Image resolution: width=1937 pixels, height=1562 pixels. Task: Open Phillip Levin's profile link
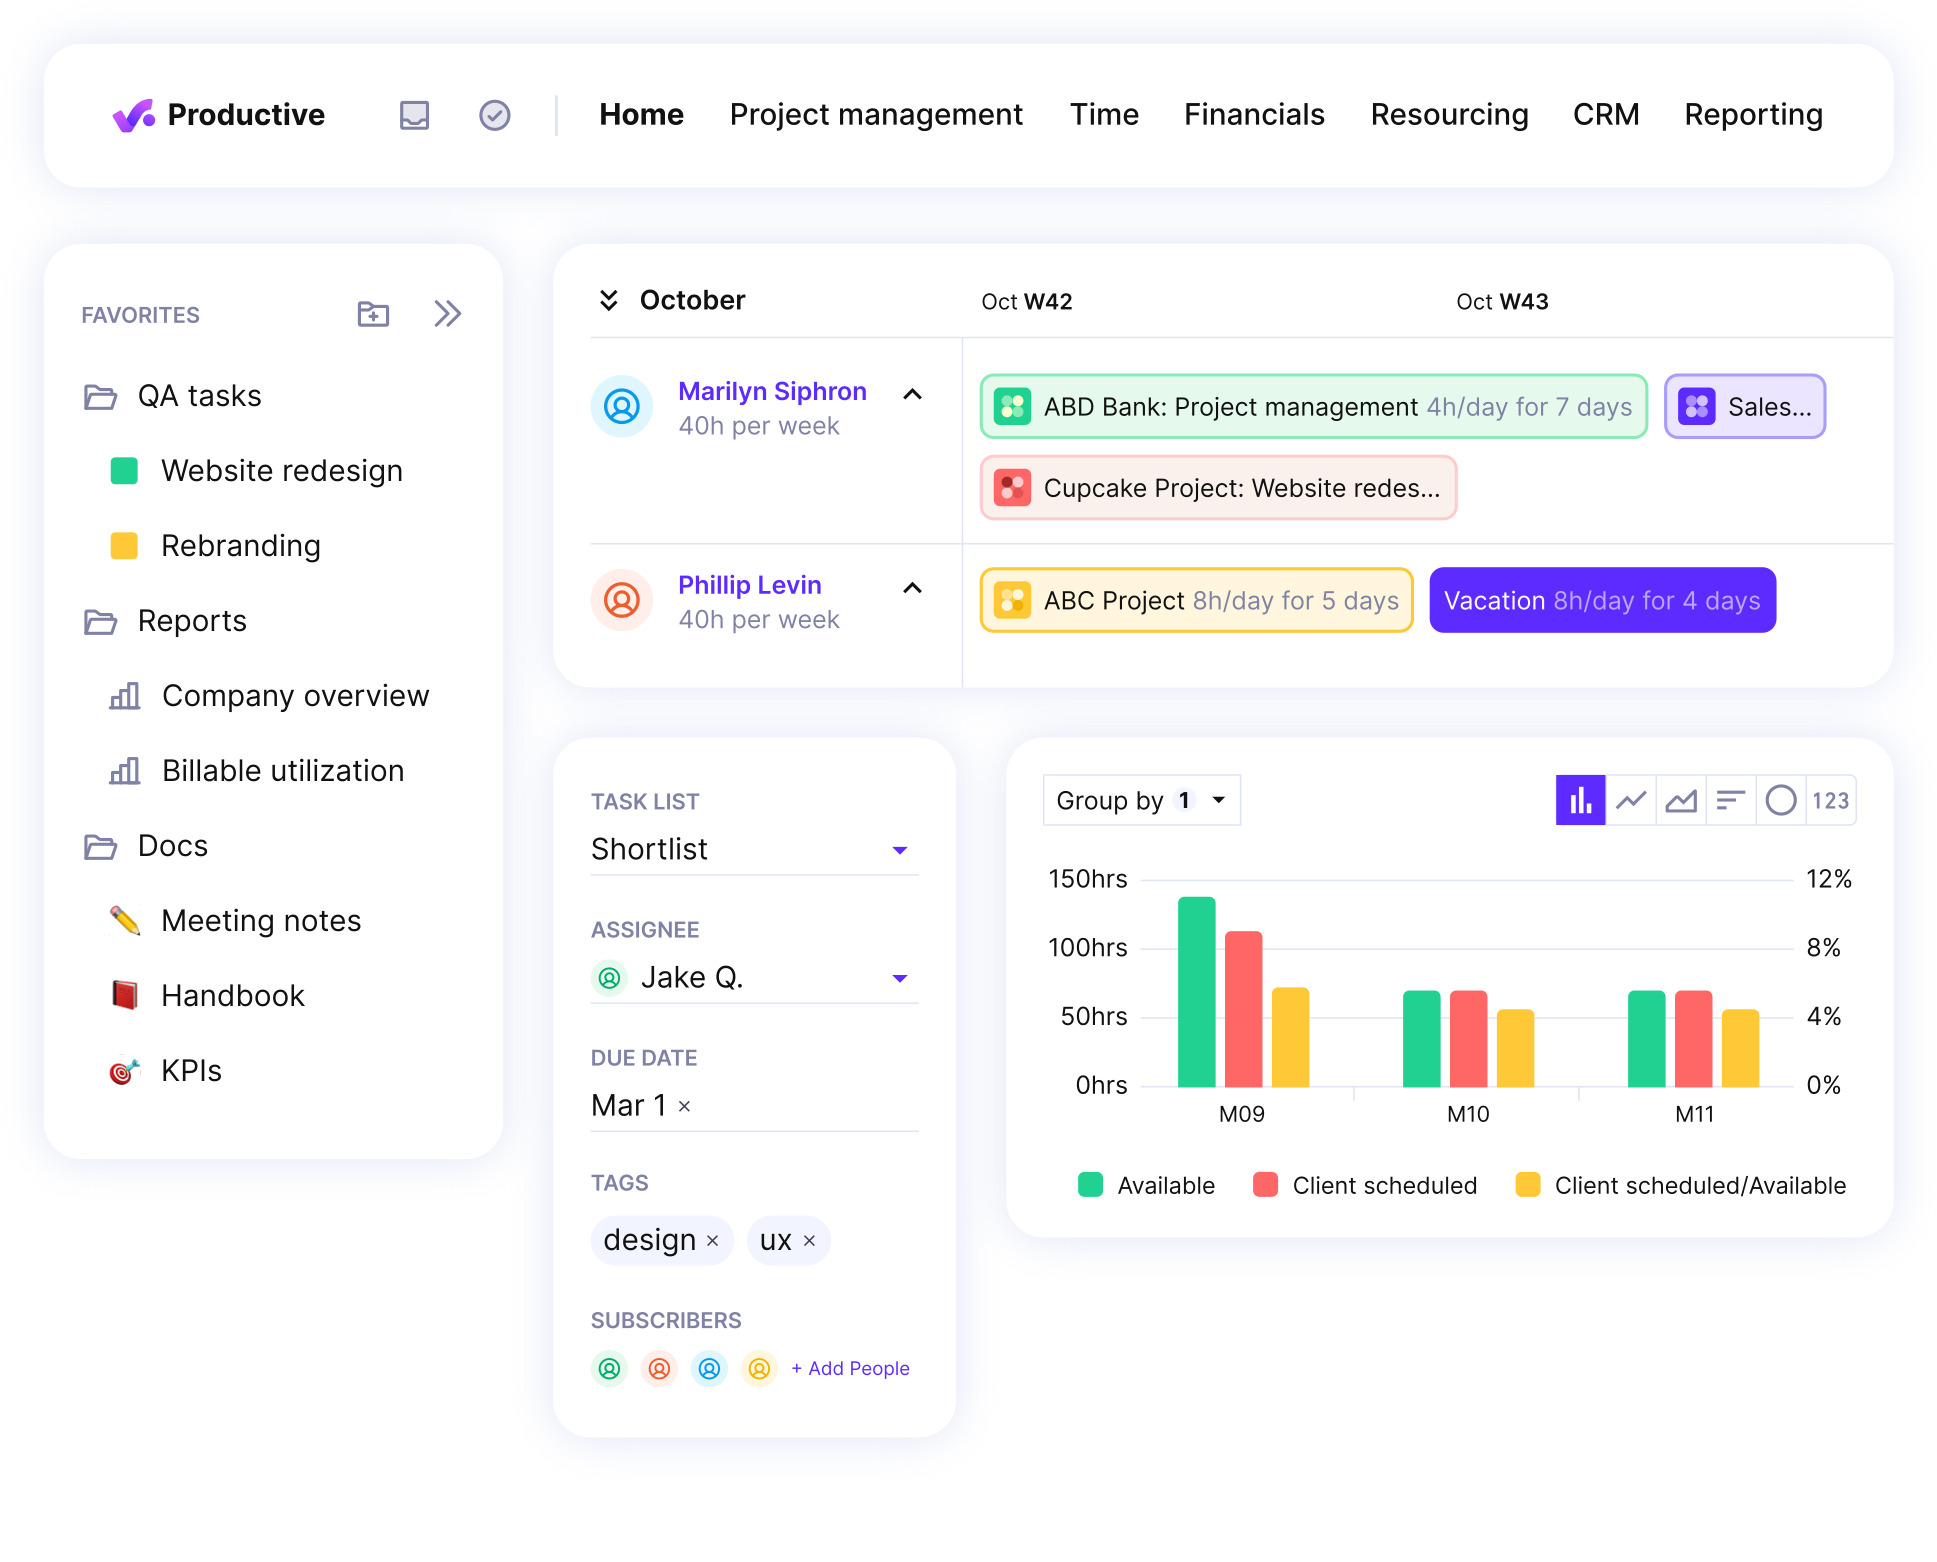click(749, 585)
